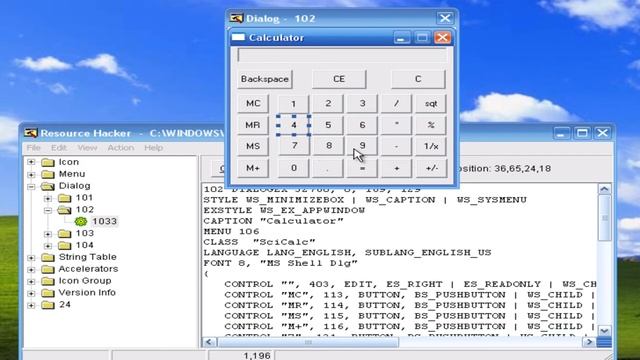Expand the Version Info tree node
Viewport: 640px width, 360px height.
31,293
